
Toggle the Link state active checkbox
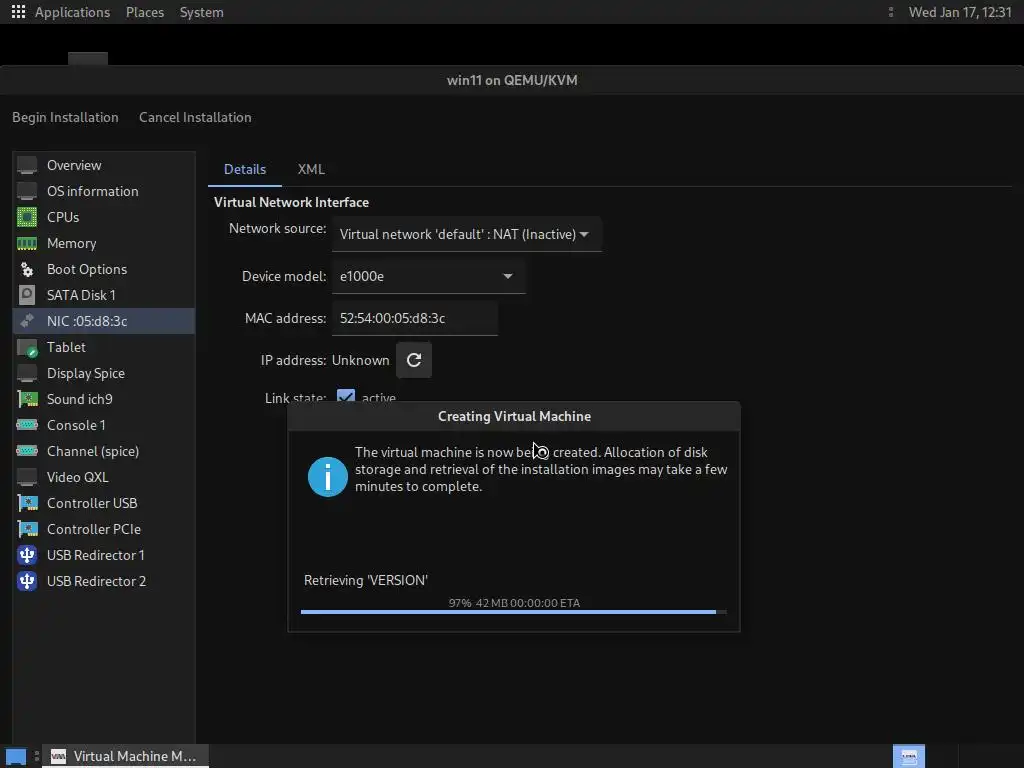point(346,396)
